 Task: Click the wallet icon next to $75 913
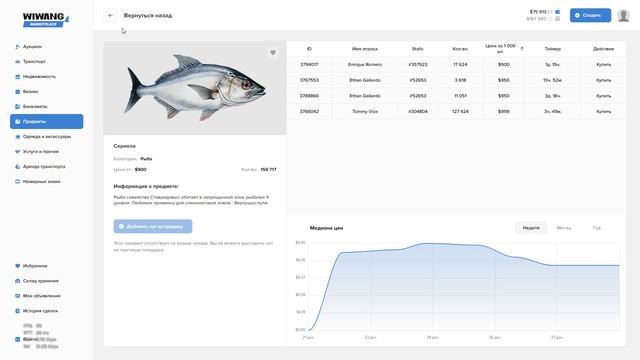pyautogui.click(x=558, y=12)
